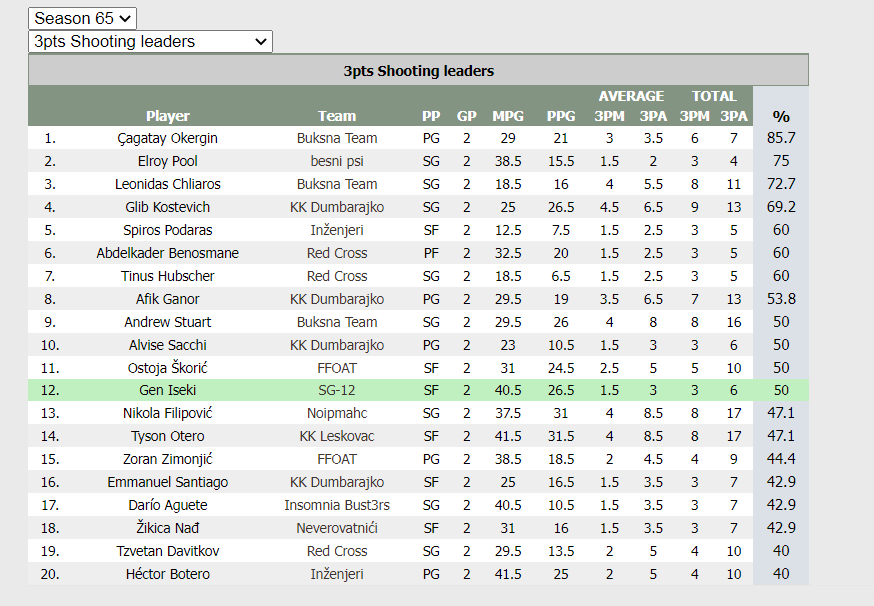Image resolution: width=874 pixels, height=606 pixels.
Task: Select Leonidas Chliaros in the table
Action: pos(167,184)
